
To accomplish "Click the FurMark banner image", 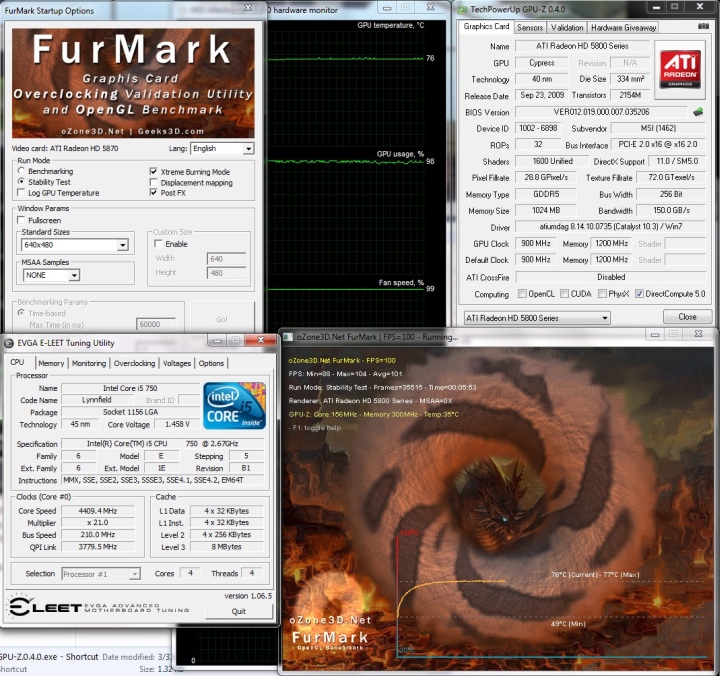I will [x=133, y=83].
